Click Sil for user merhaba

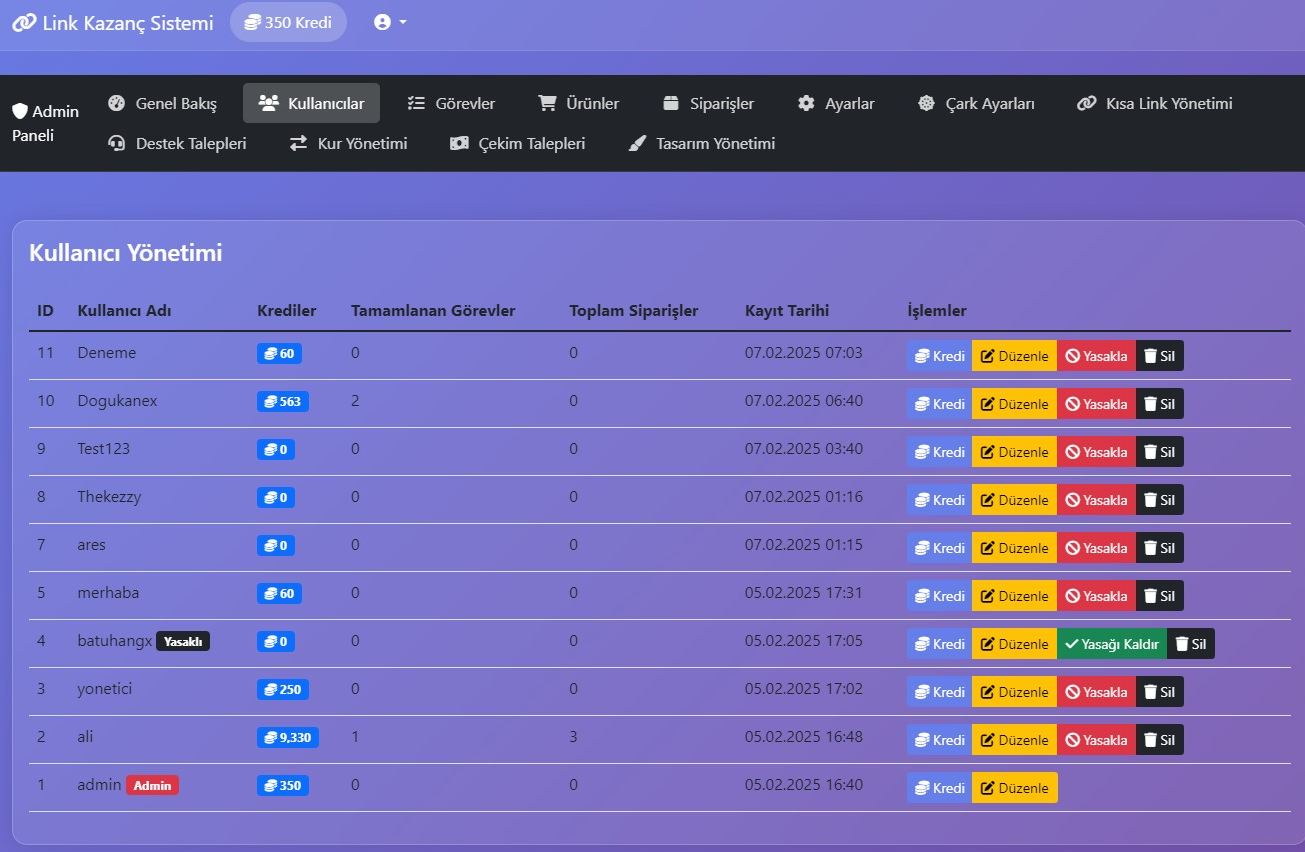pyautogui.click(x=1160, y=596)
